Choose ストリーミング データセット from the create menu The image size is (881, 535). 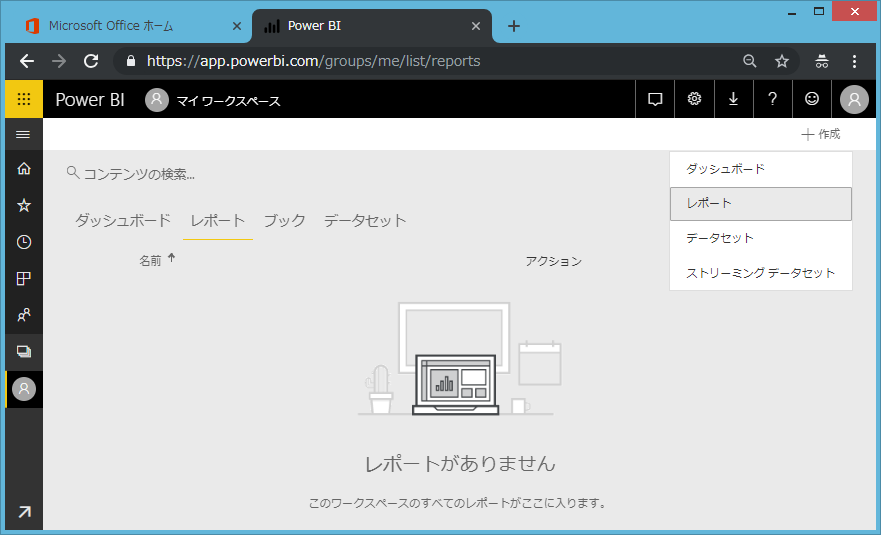[761, 273]
